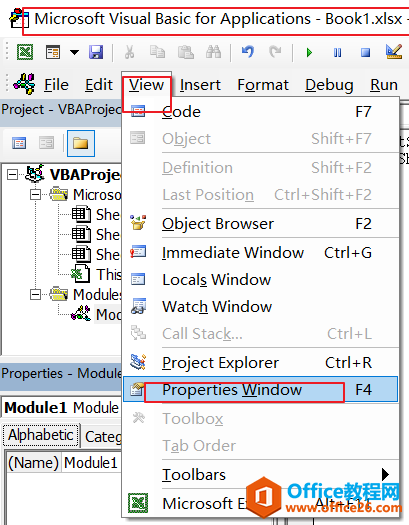This screenshot has height=525, width=409.
Task: Collapse the VBAProject root tree node
Action: (x=12, y=174)
